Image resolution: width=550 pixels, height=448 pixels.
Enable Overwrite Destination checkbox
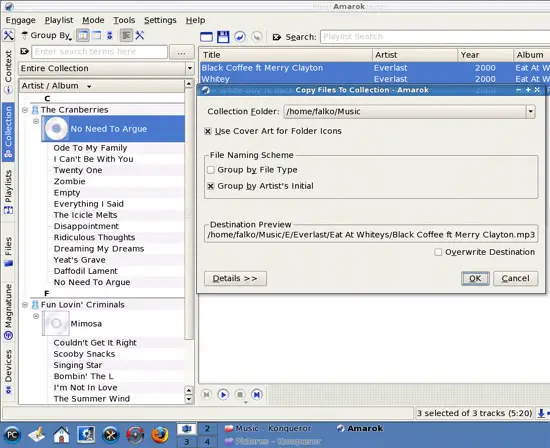point(438,252)
